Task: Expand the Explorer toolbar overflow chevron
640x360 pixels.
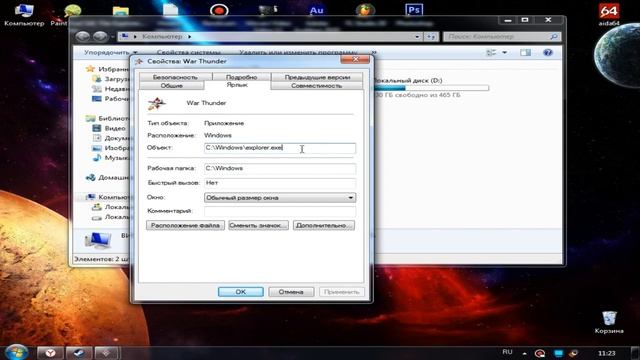Action: 373,53
